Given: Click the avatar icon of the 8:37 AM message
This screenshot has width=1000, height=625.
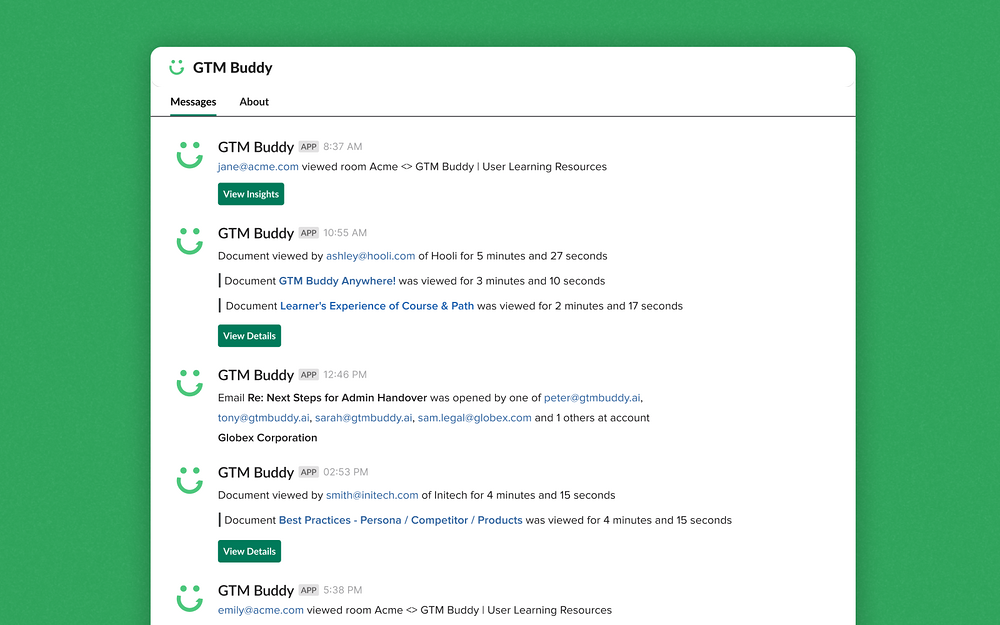Looking at the screenshot, I should (189, 155).
